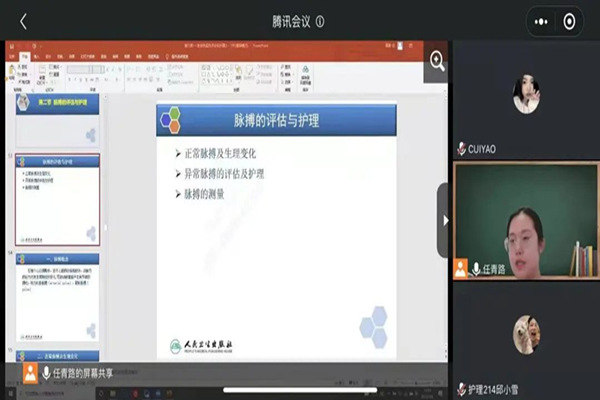Screen dimensions: 600x400
Task: Click the Windows taskbar search box
Action: click(x=57, y=393)
